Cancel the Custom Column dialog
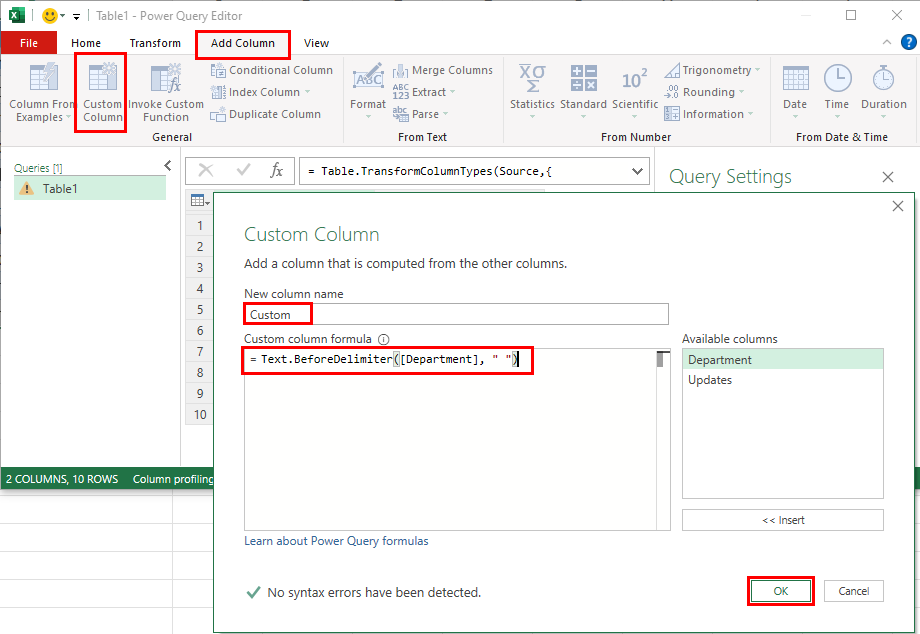 [x=854, y=591]
